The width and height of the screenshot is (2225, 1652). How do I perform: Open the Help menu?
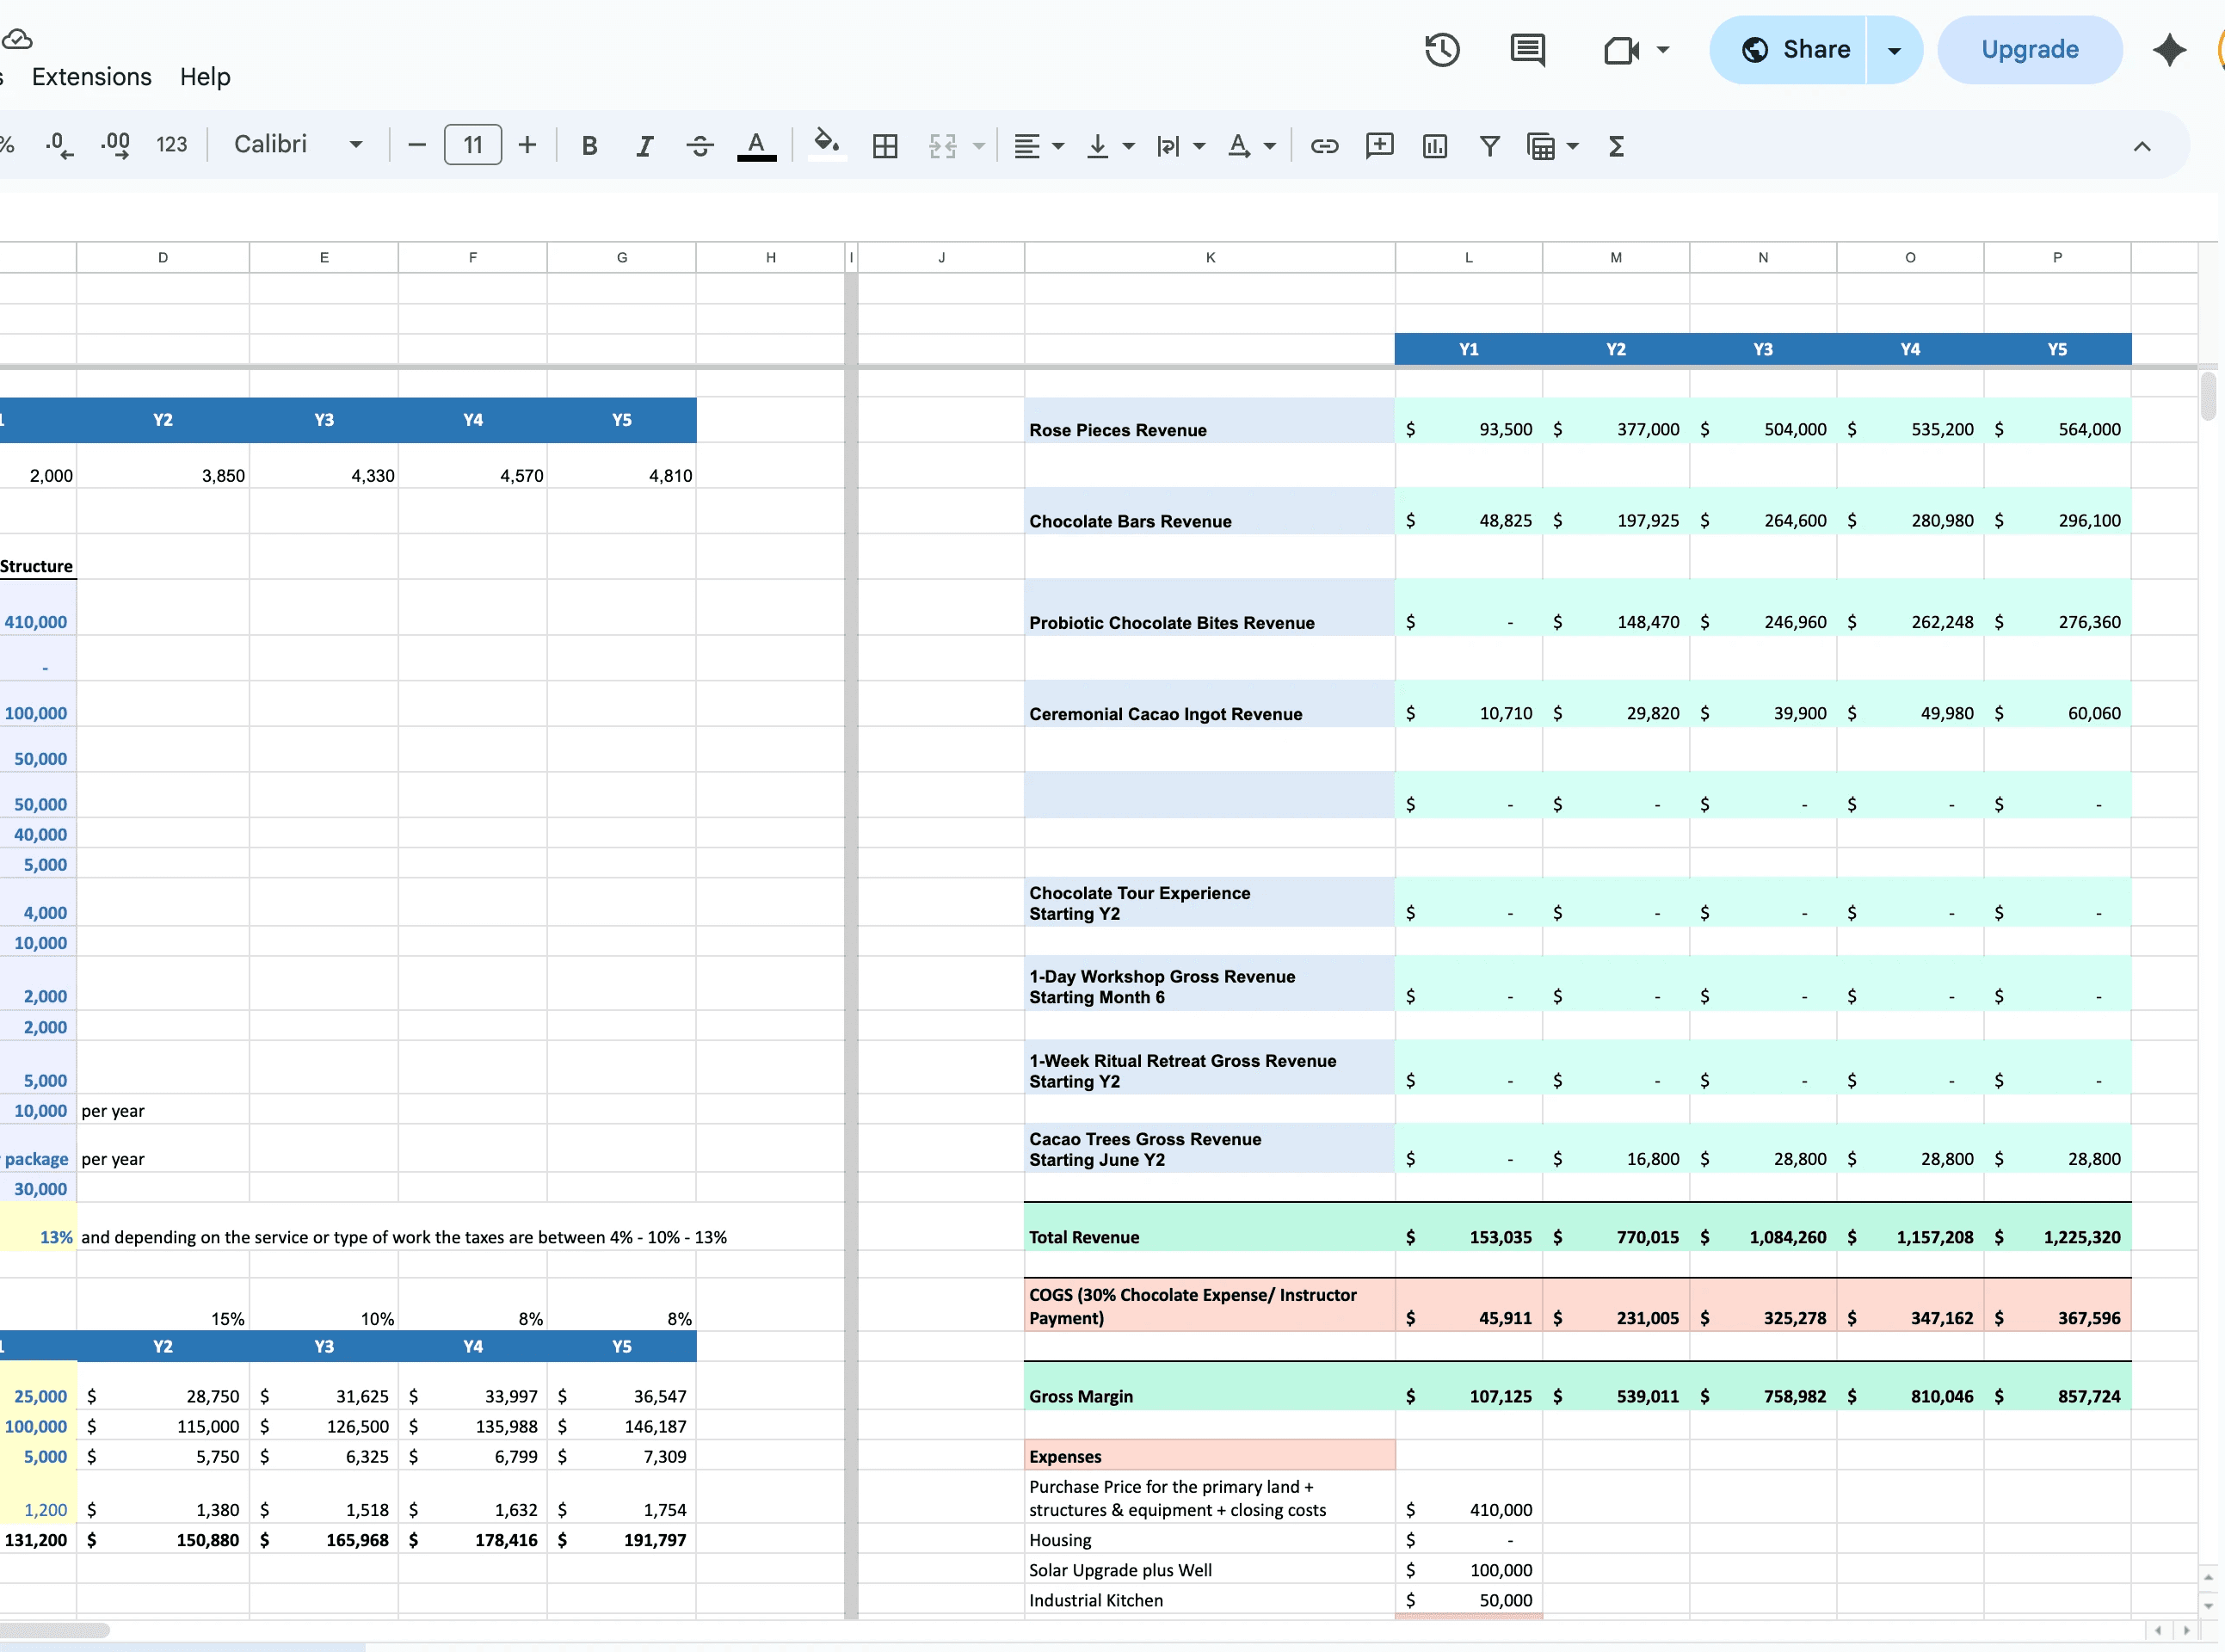click(x=205, y=77)
